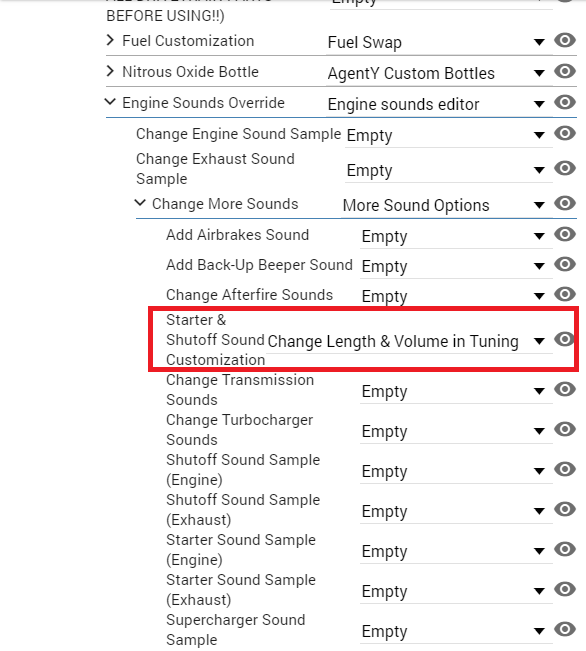This screenshot has width=586, height=651.
Task: Click eye icon for Change More Sounds
Action: [x=565, y=203]
